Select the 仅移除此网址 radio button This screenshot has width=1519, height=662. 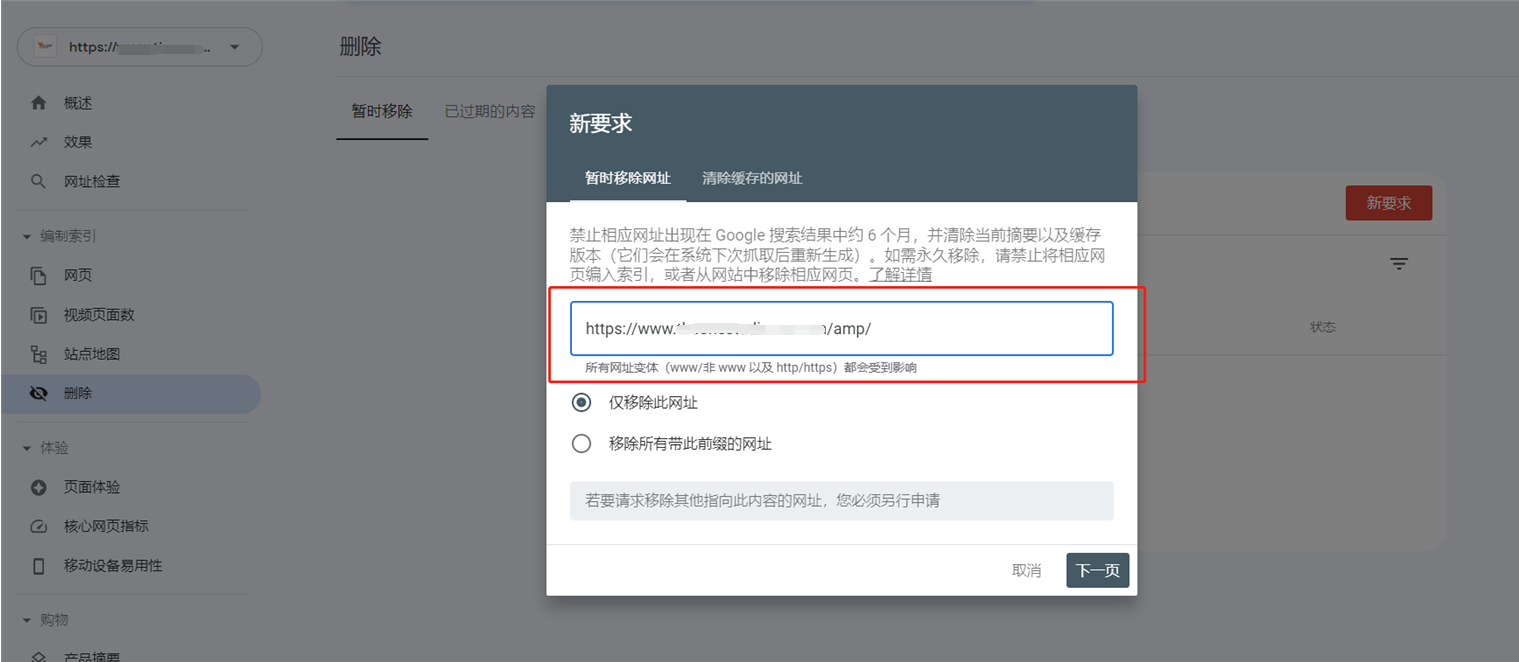click(581, 403)
